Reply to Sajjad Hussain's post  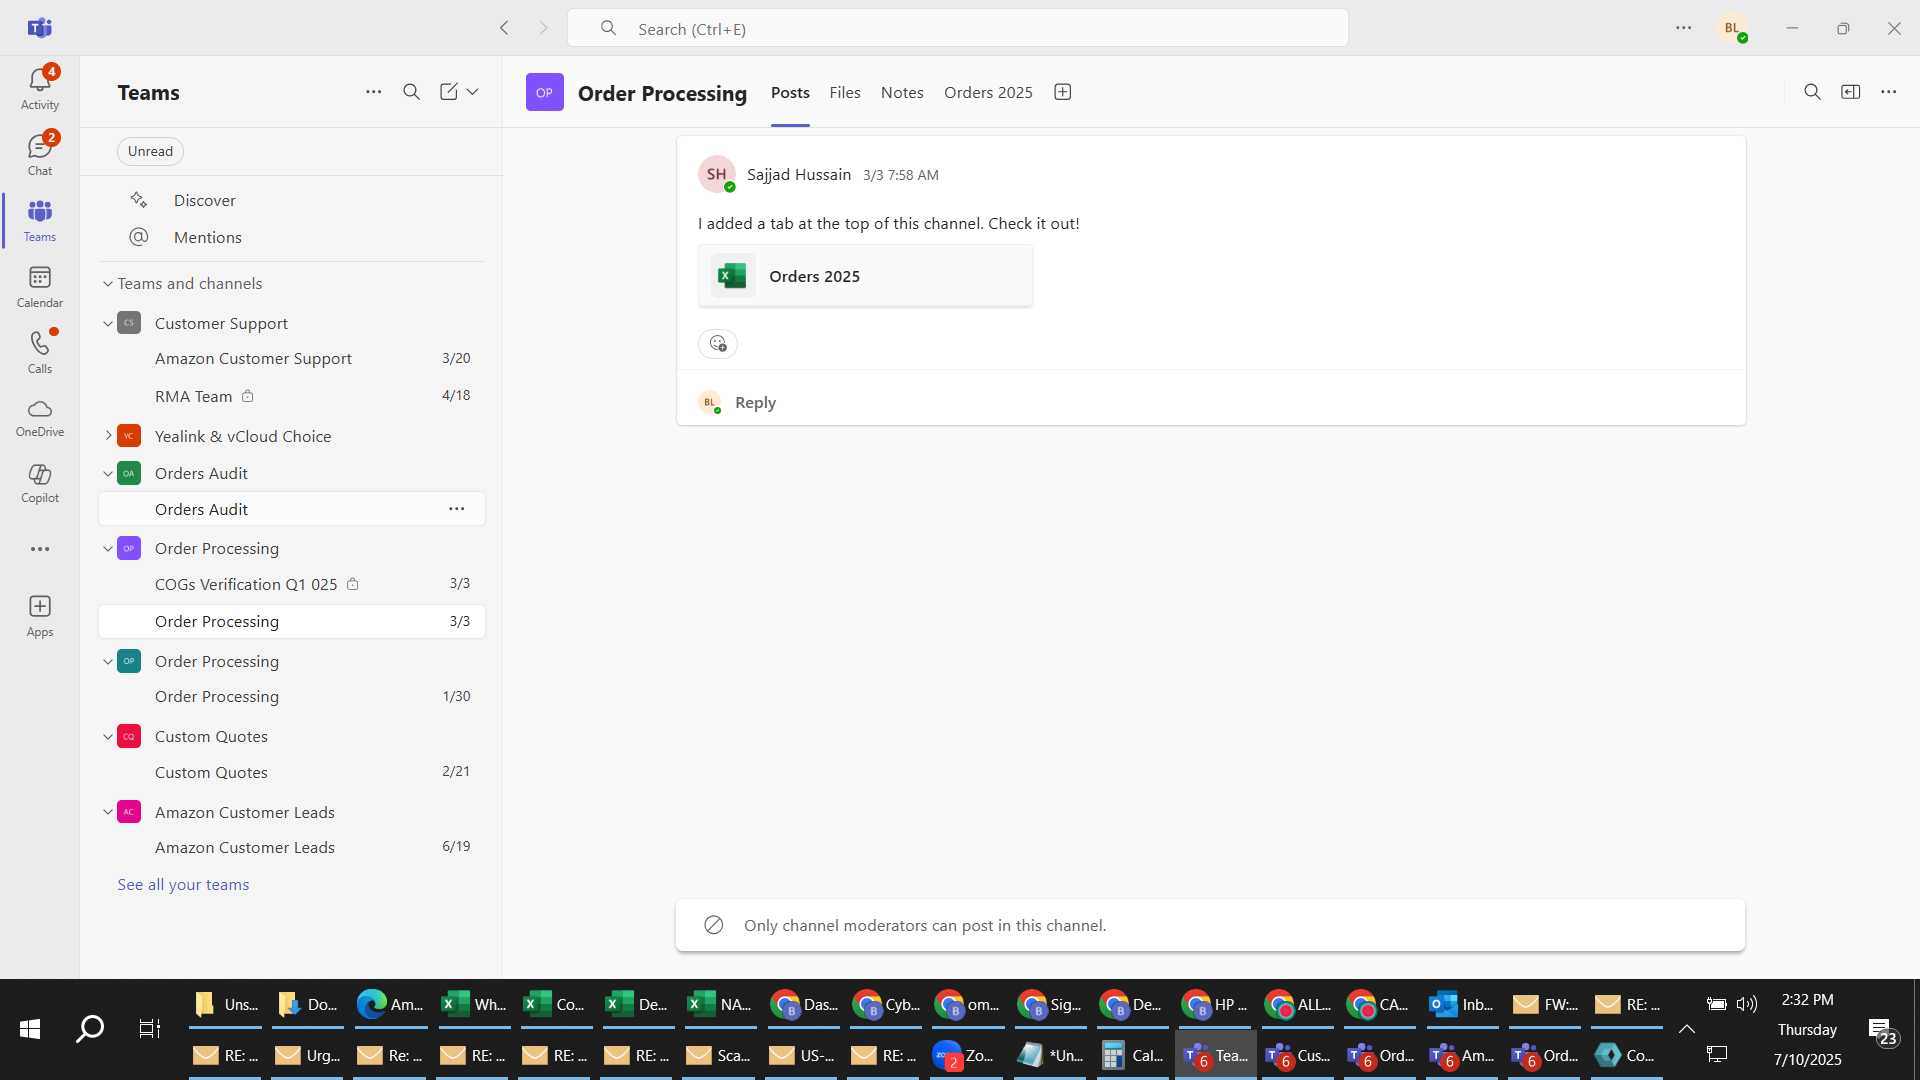(755, 402)
